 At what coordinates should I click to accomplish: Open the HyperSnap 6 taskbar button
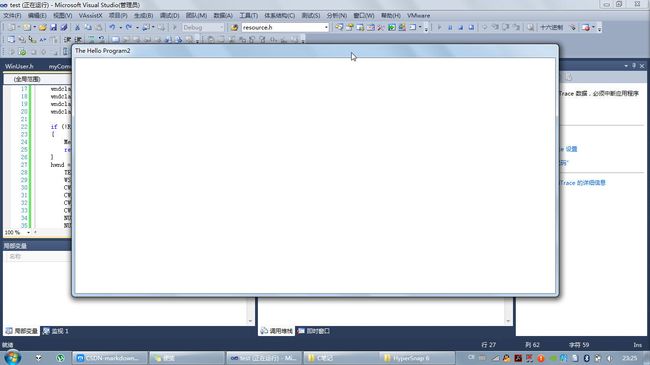[417, 358]
